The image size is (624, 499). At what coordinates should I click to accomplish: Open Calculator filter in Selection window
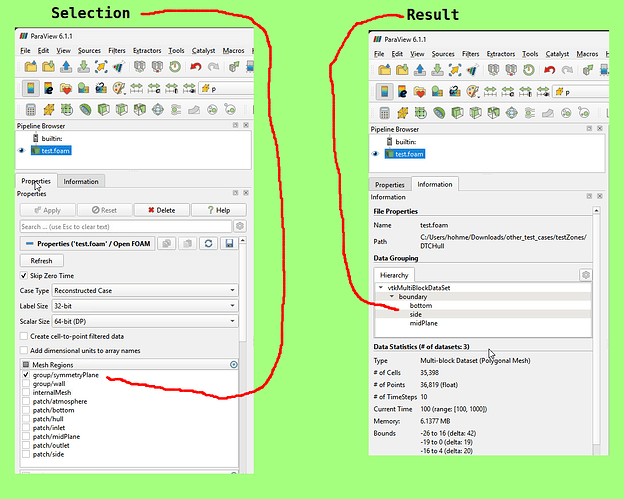(x=31, y=109)
